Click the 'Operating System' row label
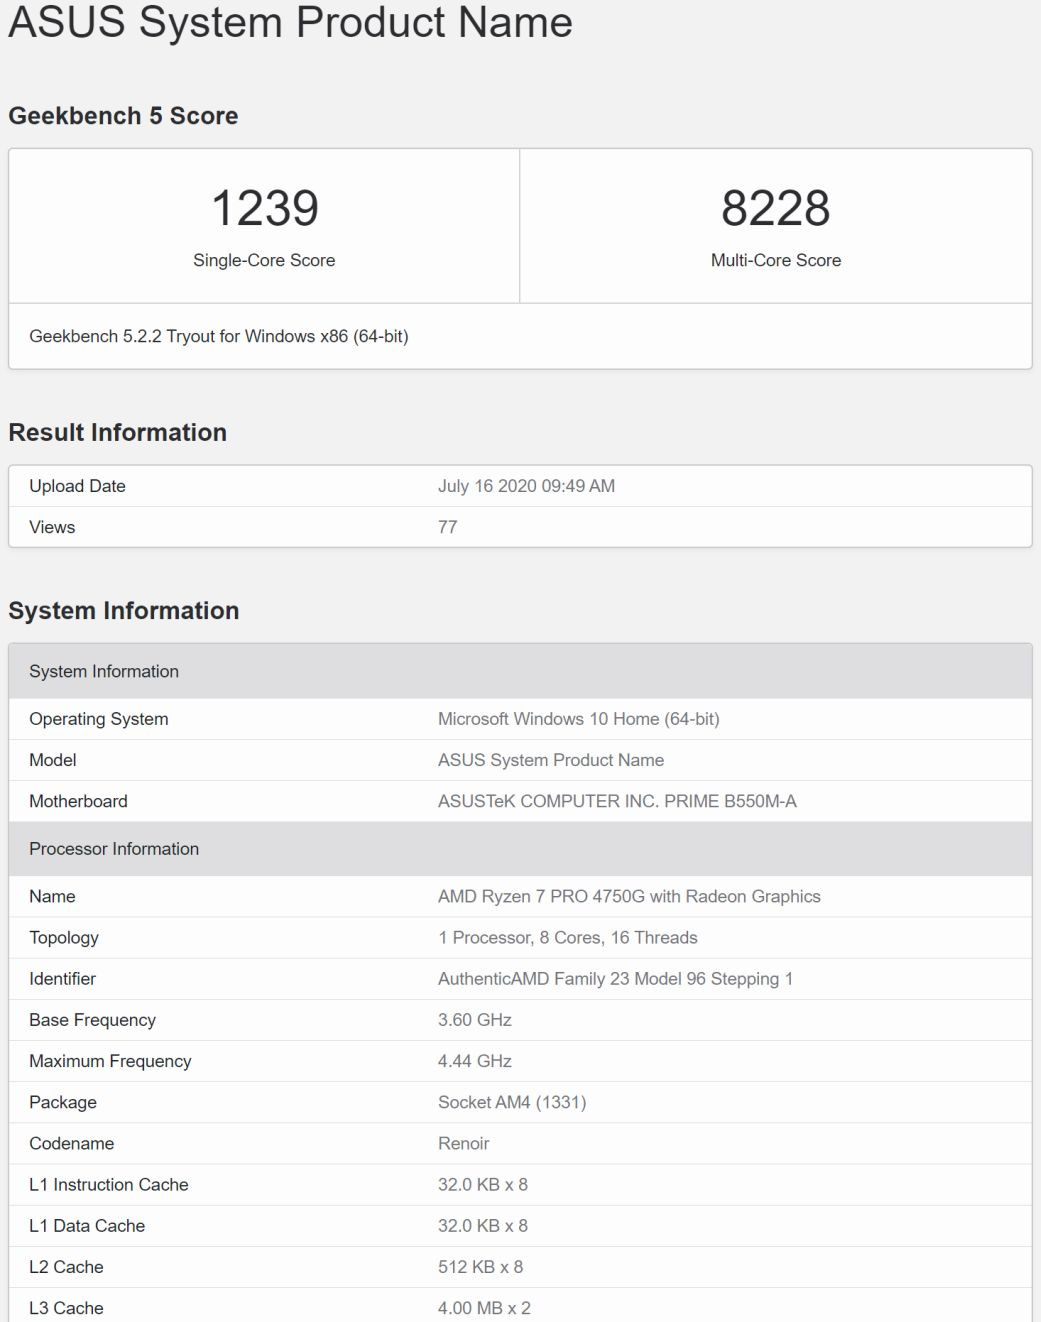1041x1322 pixels. pyautogui.click(x=99, y=719)
